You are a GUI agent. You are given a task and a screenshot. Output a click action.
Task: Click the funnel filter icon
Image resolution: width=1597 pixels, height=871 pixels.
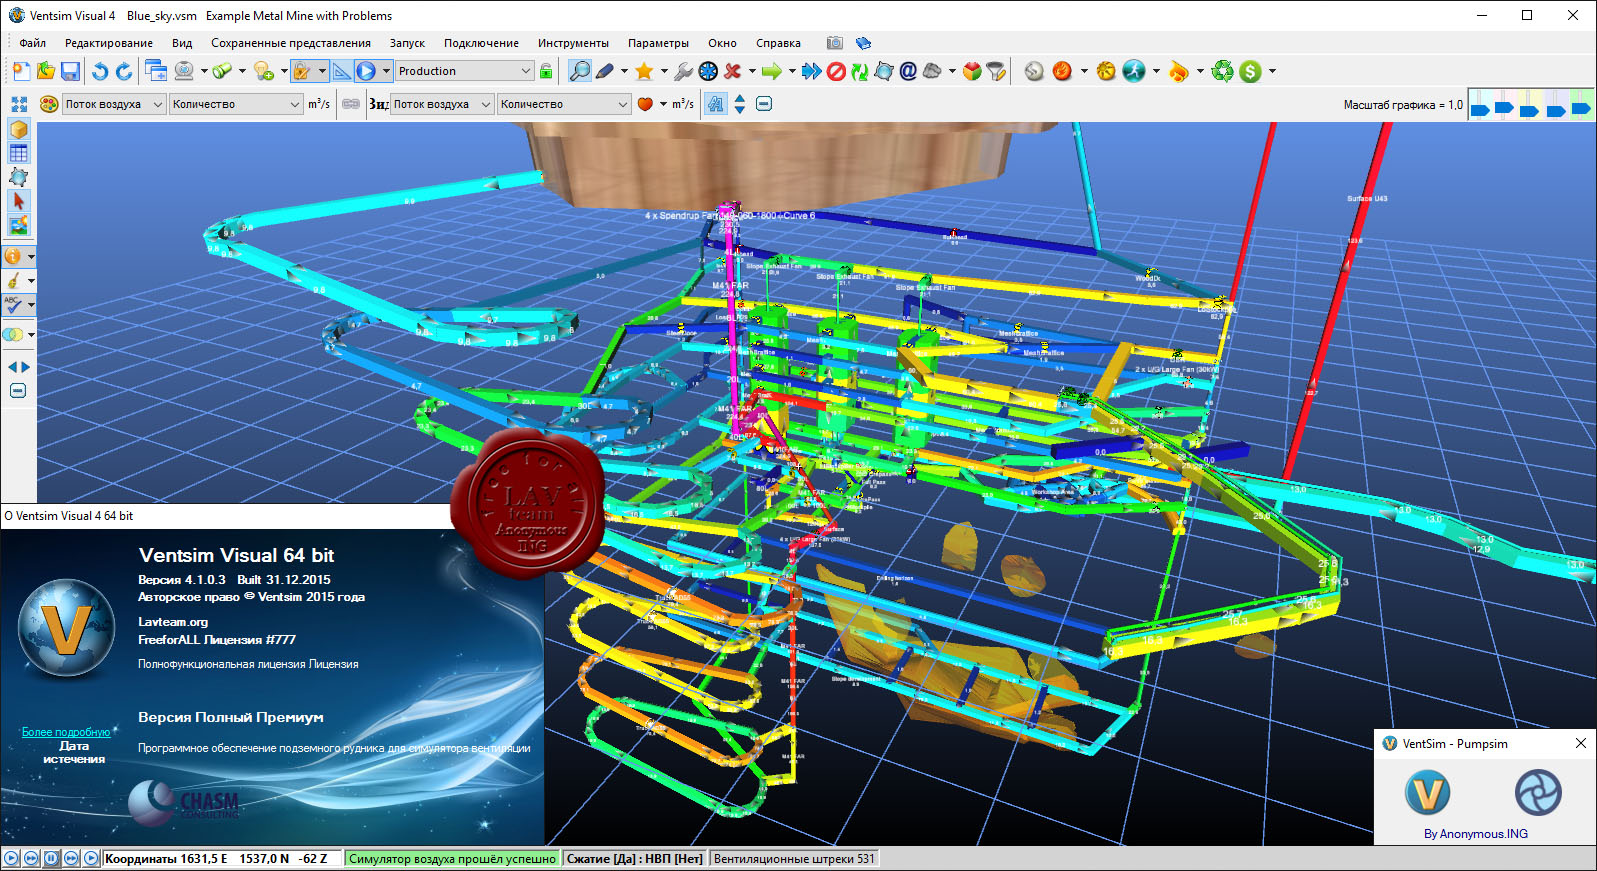pos(996,71)
